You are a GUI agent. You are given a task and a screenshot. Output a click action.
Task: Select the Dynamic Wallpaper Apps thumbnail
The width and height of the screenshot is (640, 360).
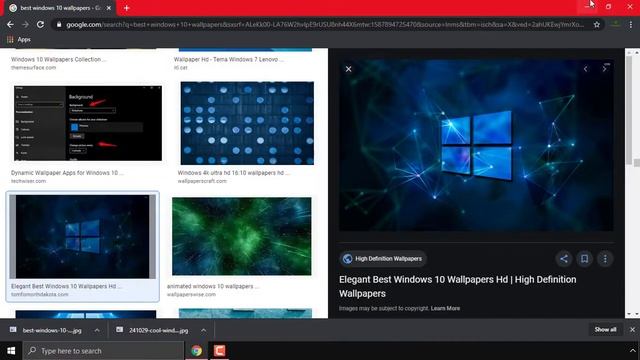click(88, 123)
